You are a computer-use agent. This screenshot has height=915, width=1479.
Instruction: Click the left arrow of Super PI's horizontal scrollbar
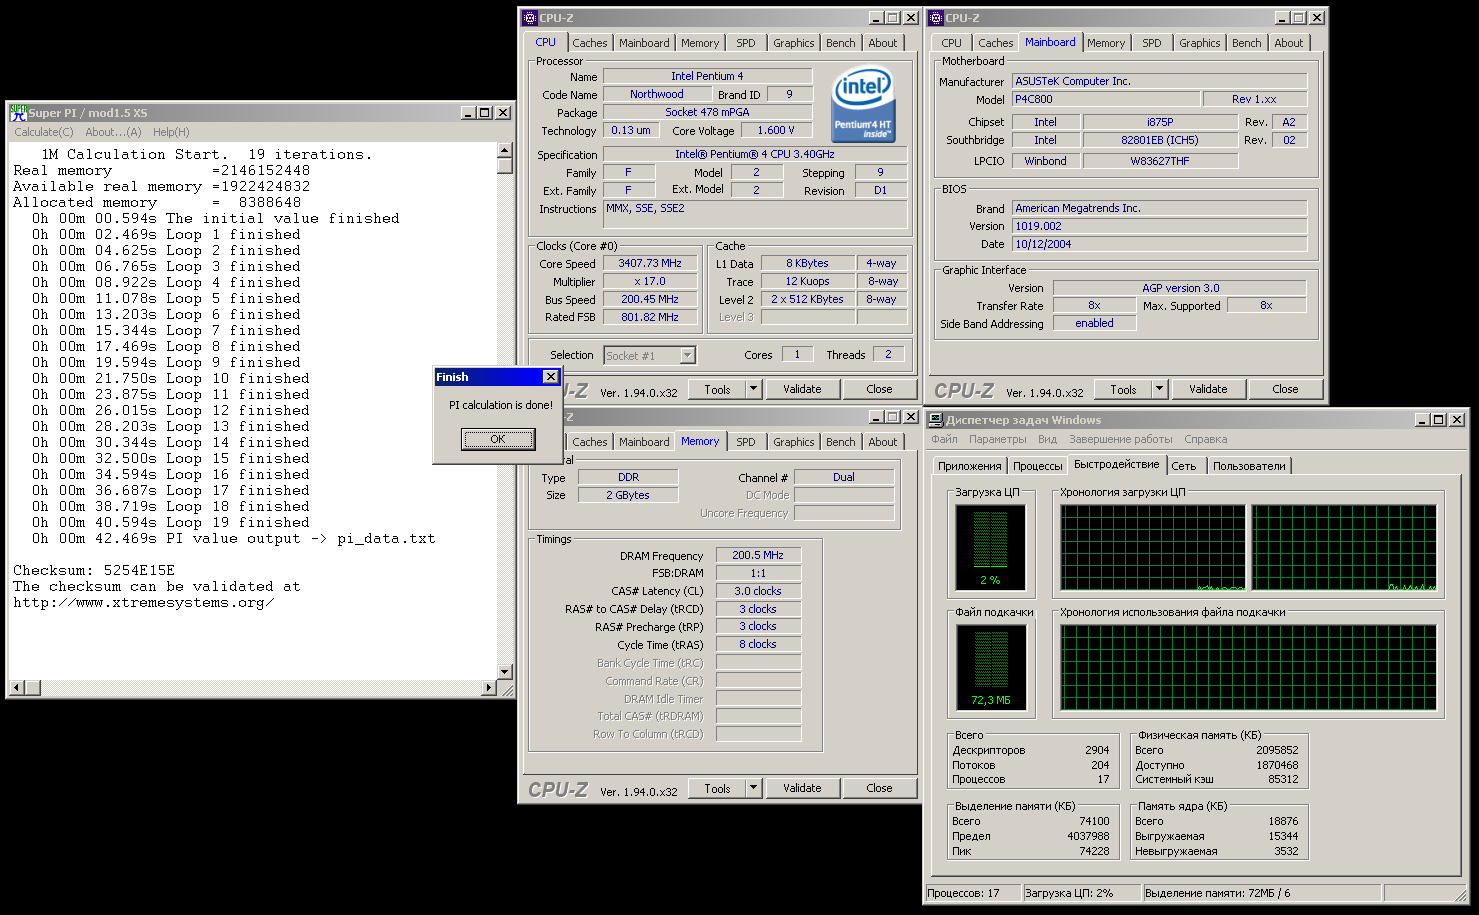coord(17,688)
